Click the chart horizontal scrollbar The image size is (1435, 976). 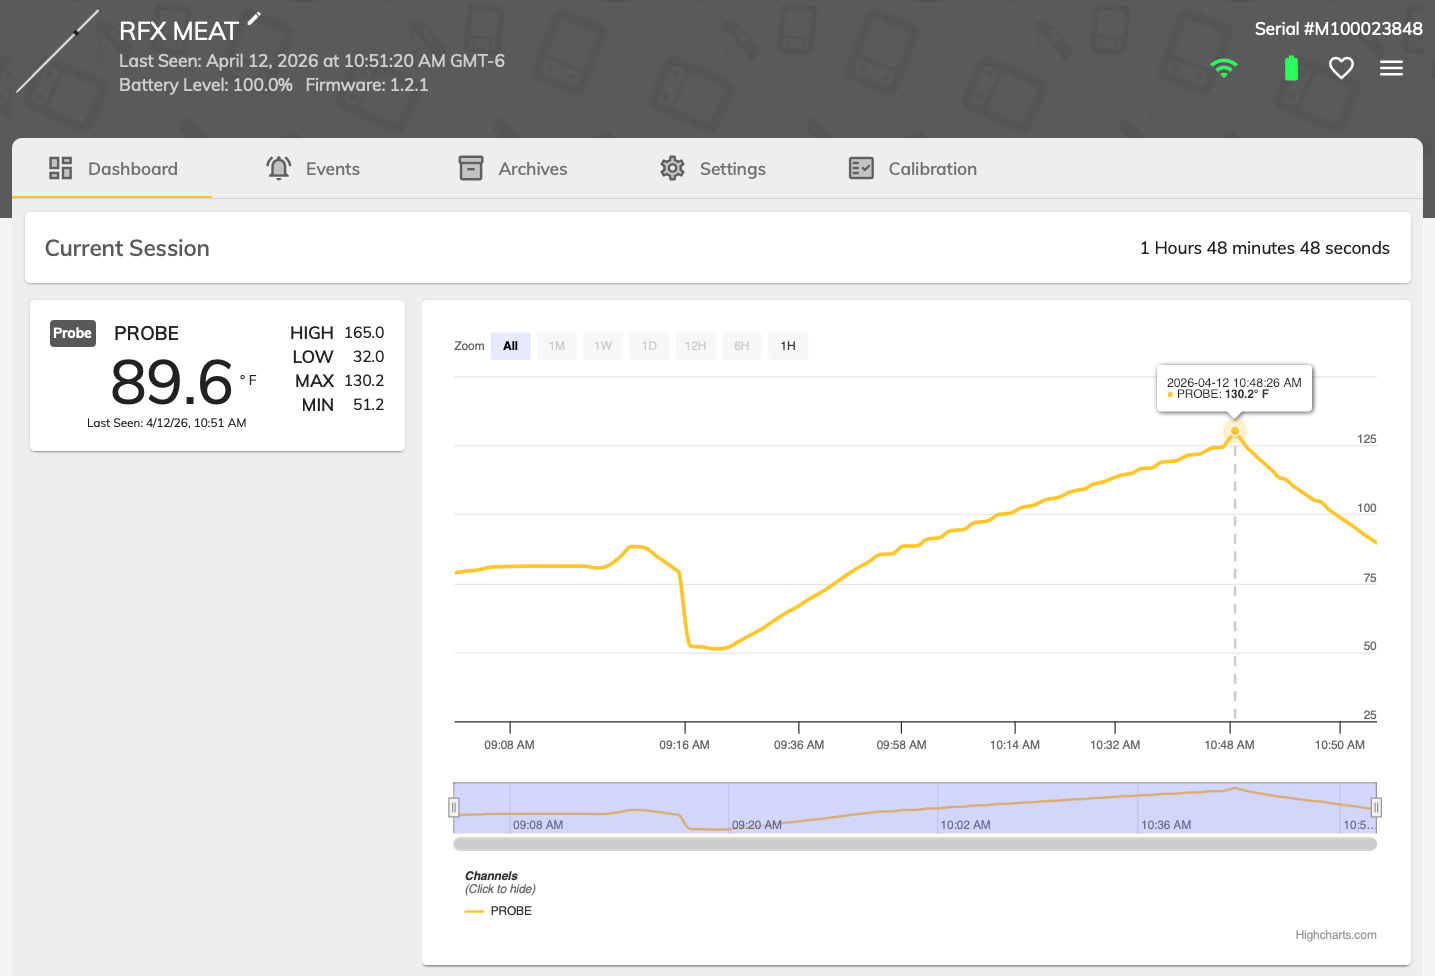(x=914, y=844)
